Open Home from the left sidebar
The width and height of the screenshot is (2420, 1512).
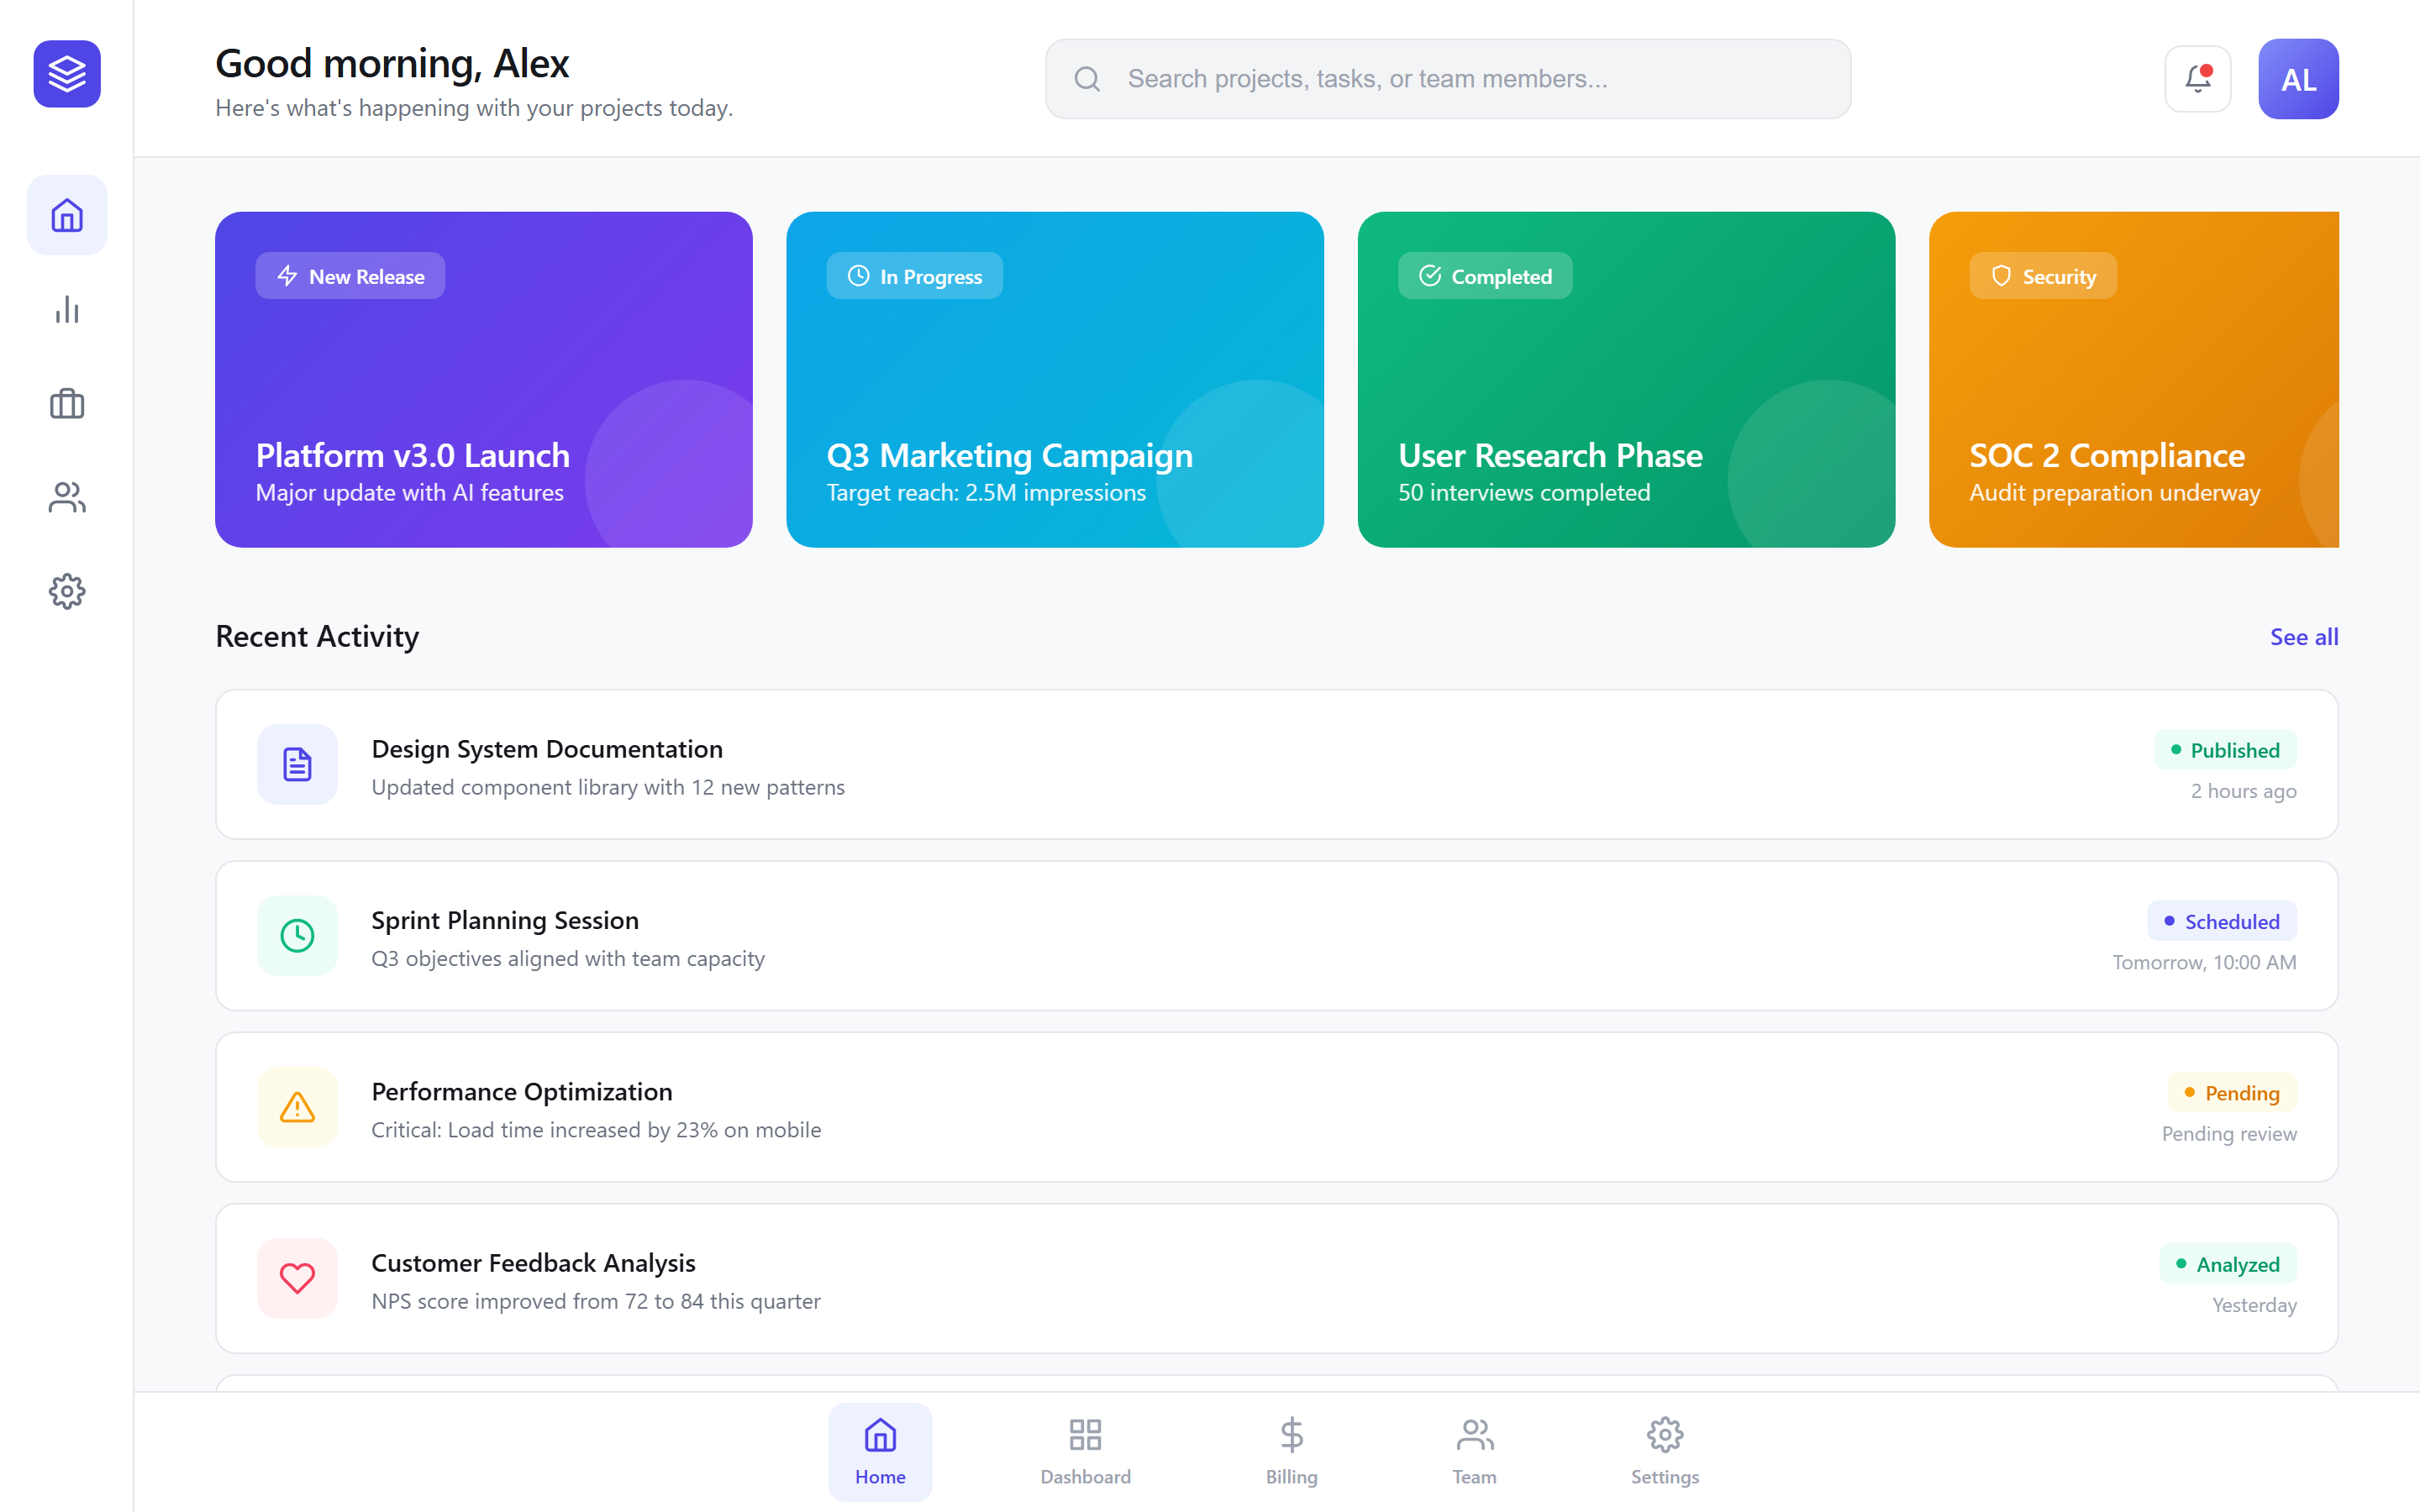[67, 215]
